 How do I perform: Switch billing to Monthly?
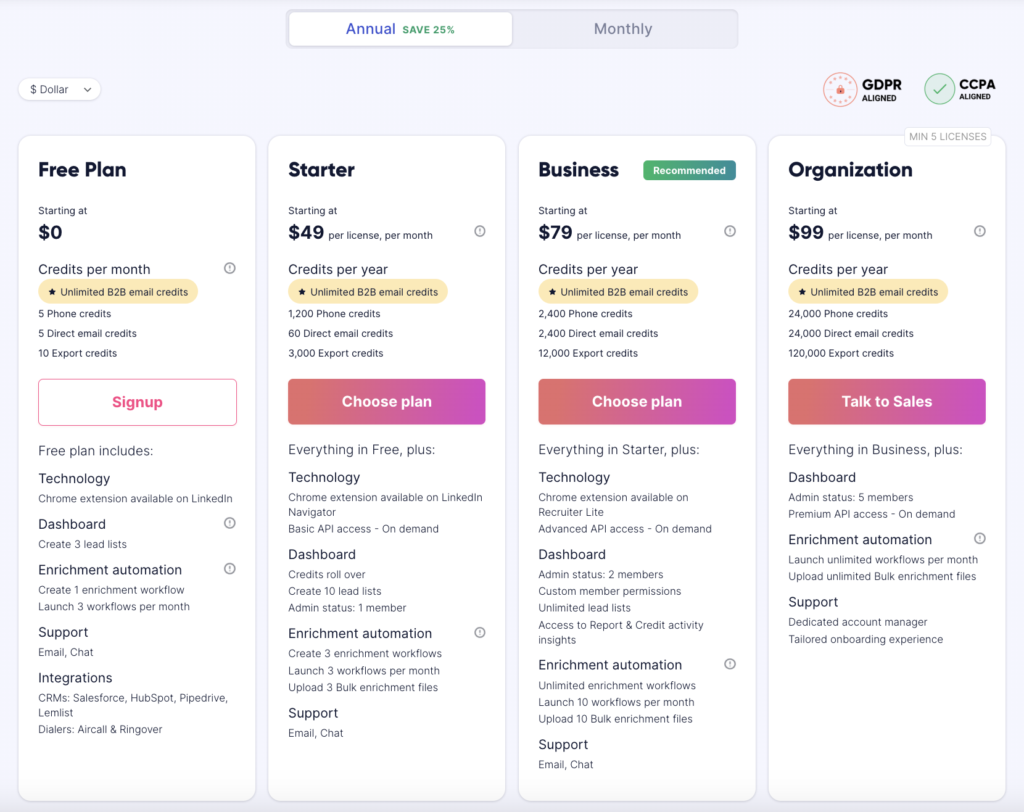(623, 29)
